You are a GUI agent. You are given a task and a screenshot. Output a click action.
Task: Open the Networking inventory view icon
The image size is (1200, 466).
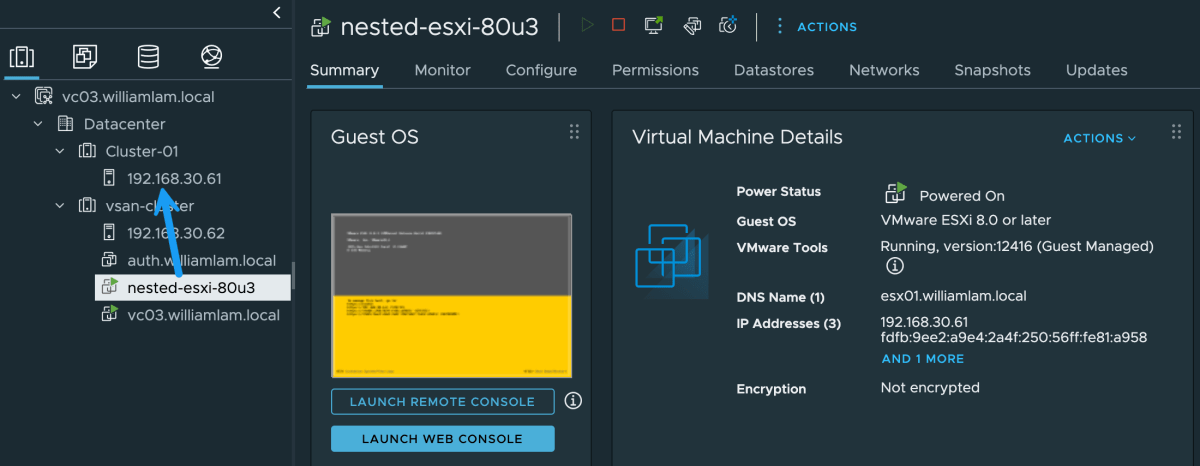click(210, 56)
